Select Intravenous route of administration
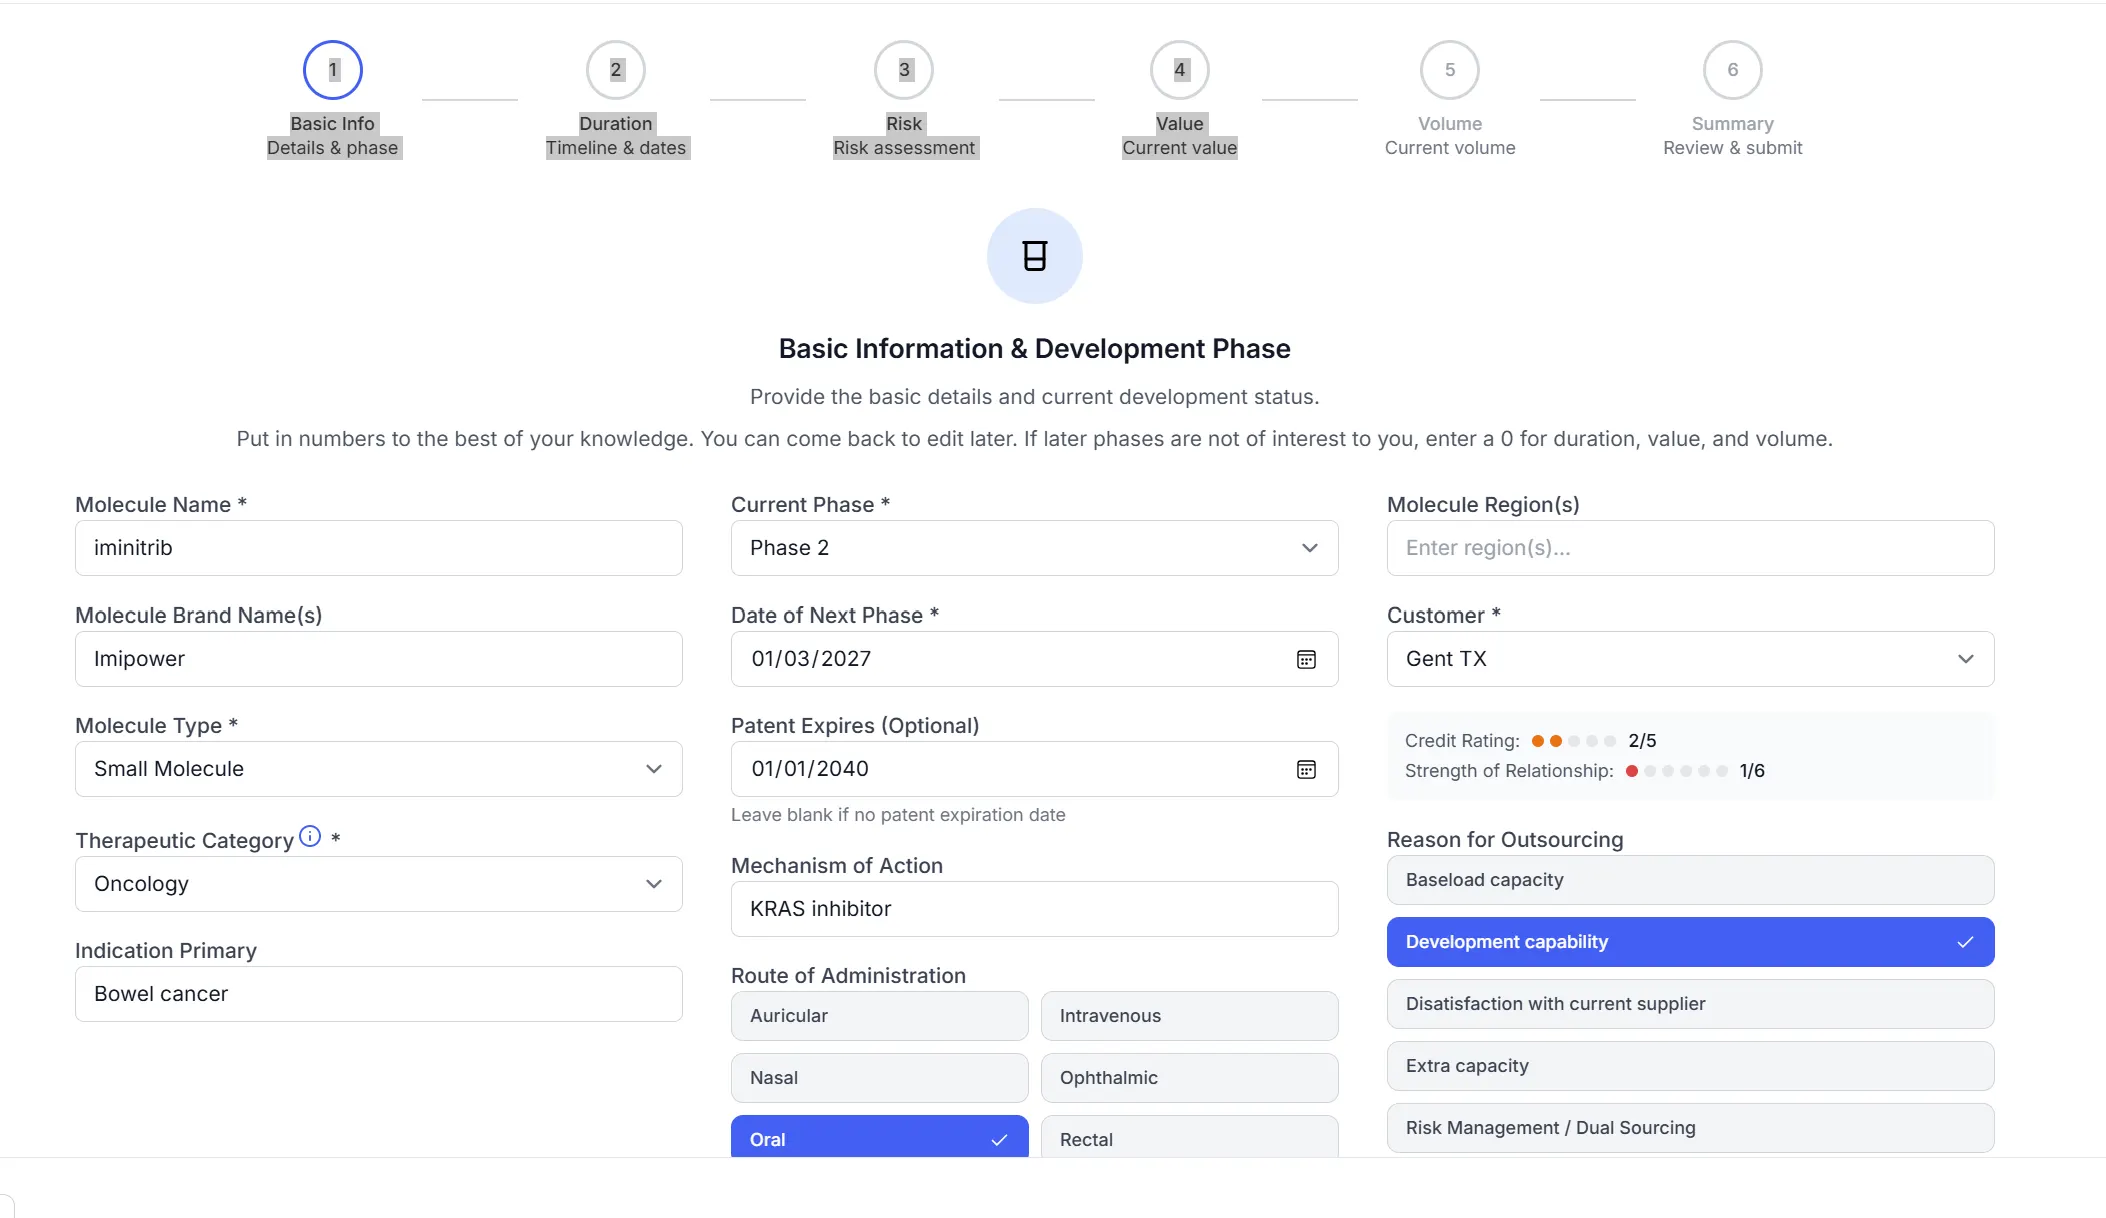 click(1190, 1016)
